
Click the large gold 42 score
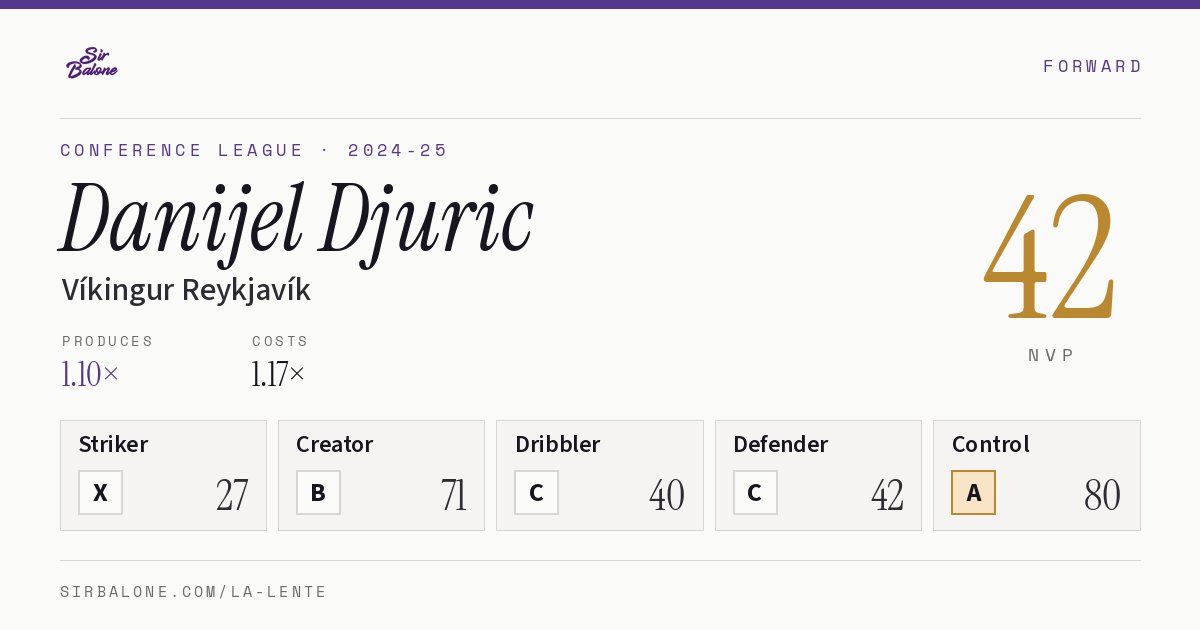click(1050, 255)
